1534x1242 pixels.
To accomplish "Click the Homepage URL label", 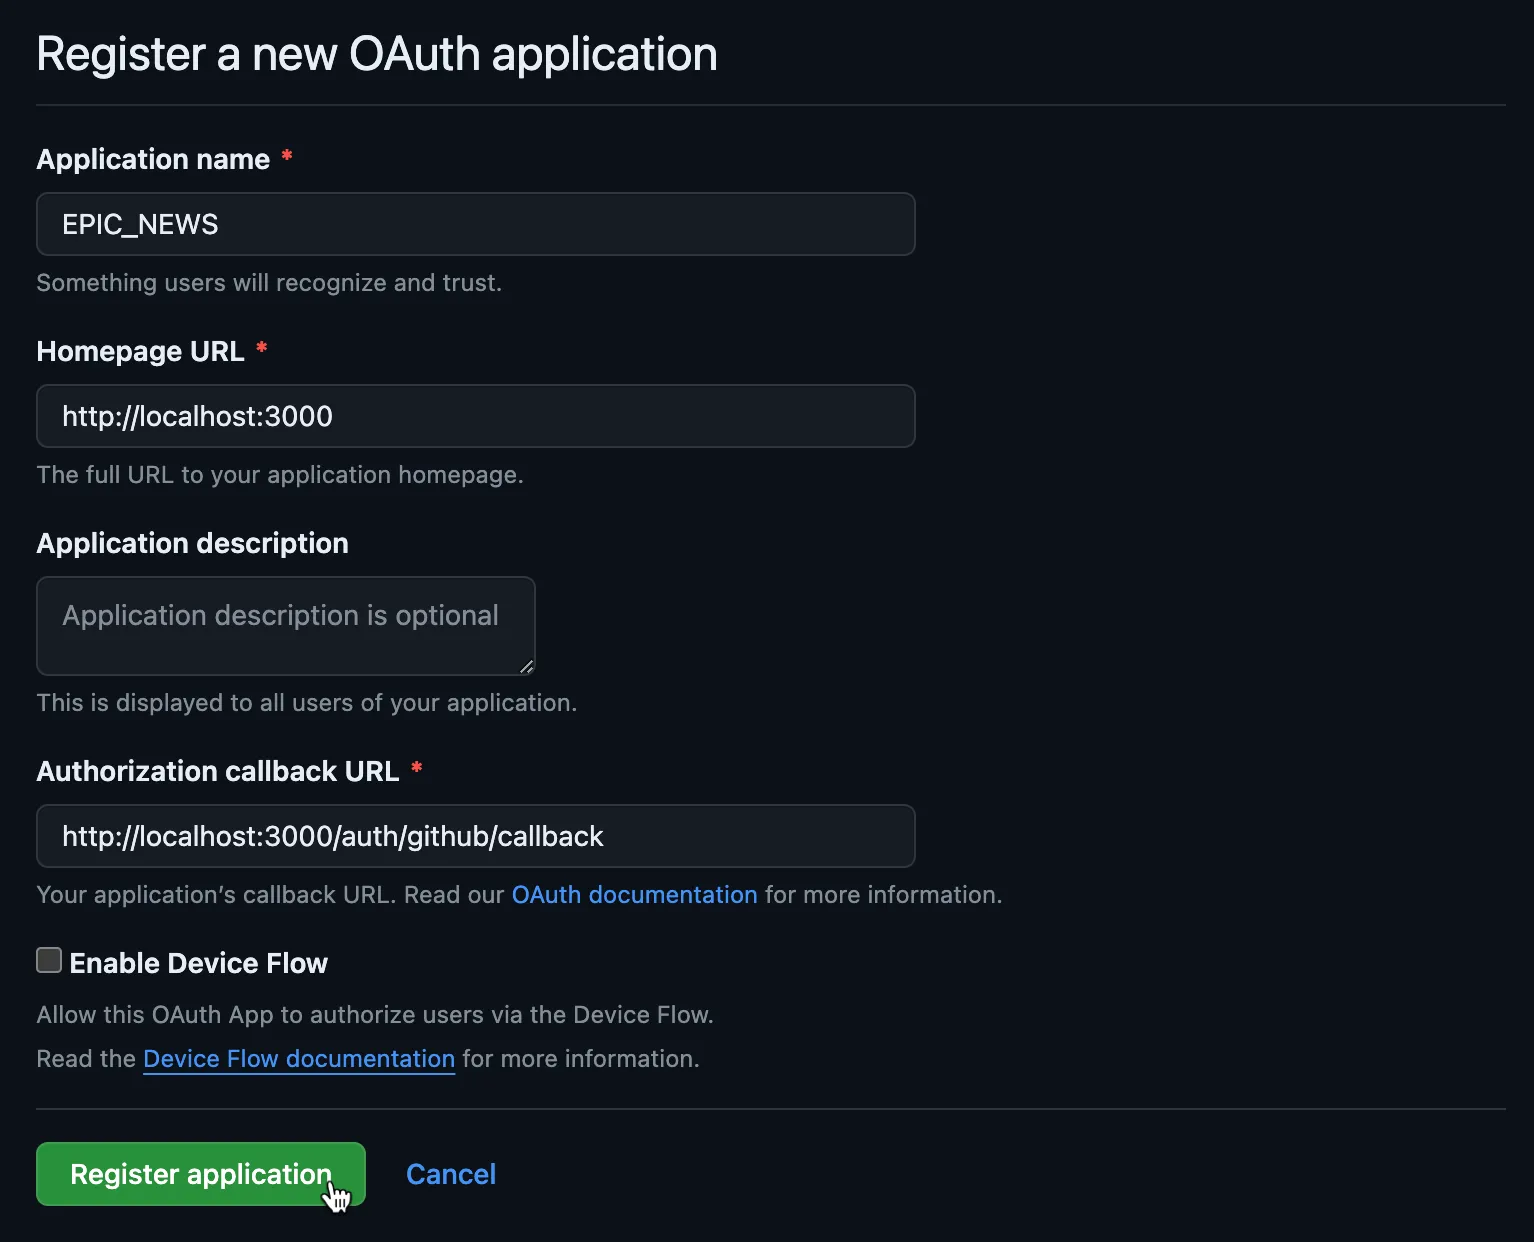I will [141, 351].
